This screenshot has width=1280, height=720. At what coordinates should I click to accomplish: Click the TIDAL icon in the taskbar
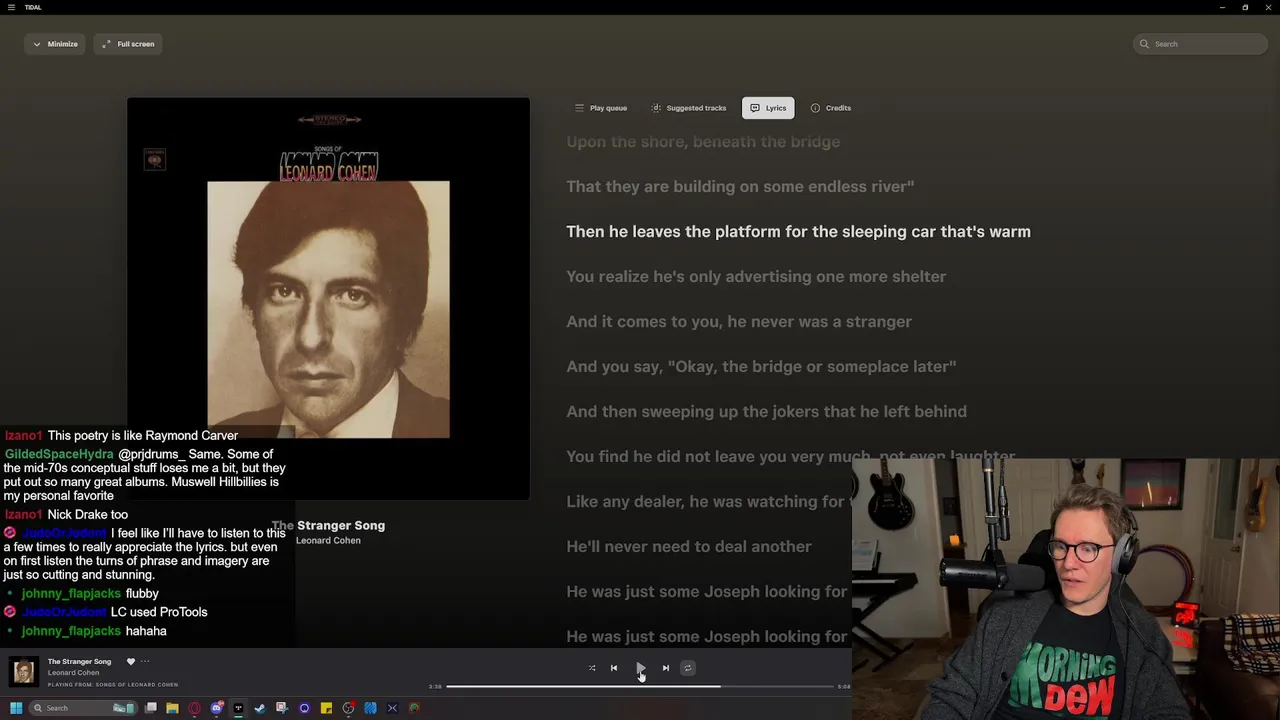coord(238,708)
